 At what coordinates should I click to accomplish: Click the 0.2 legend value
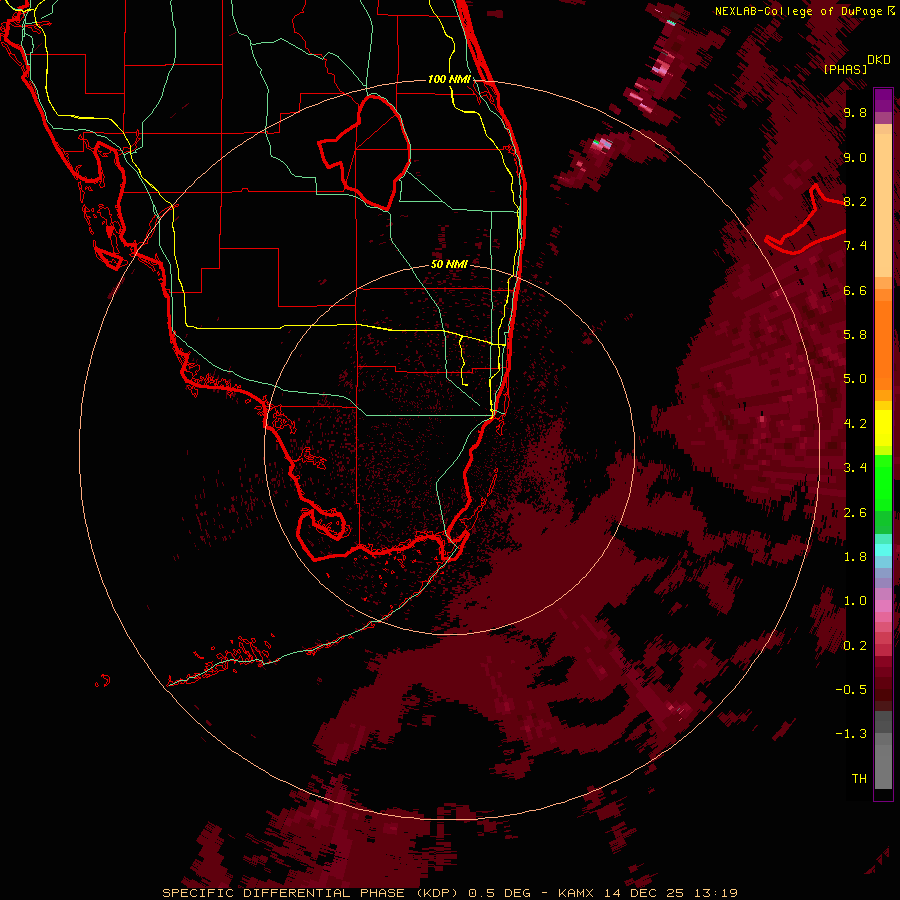click(x=855, y=646)
